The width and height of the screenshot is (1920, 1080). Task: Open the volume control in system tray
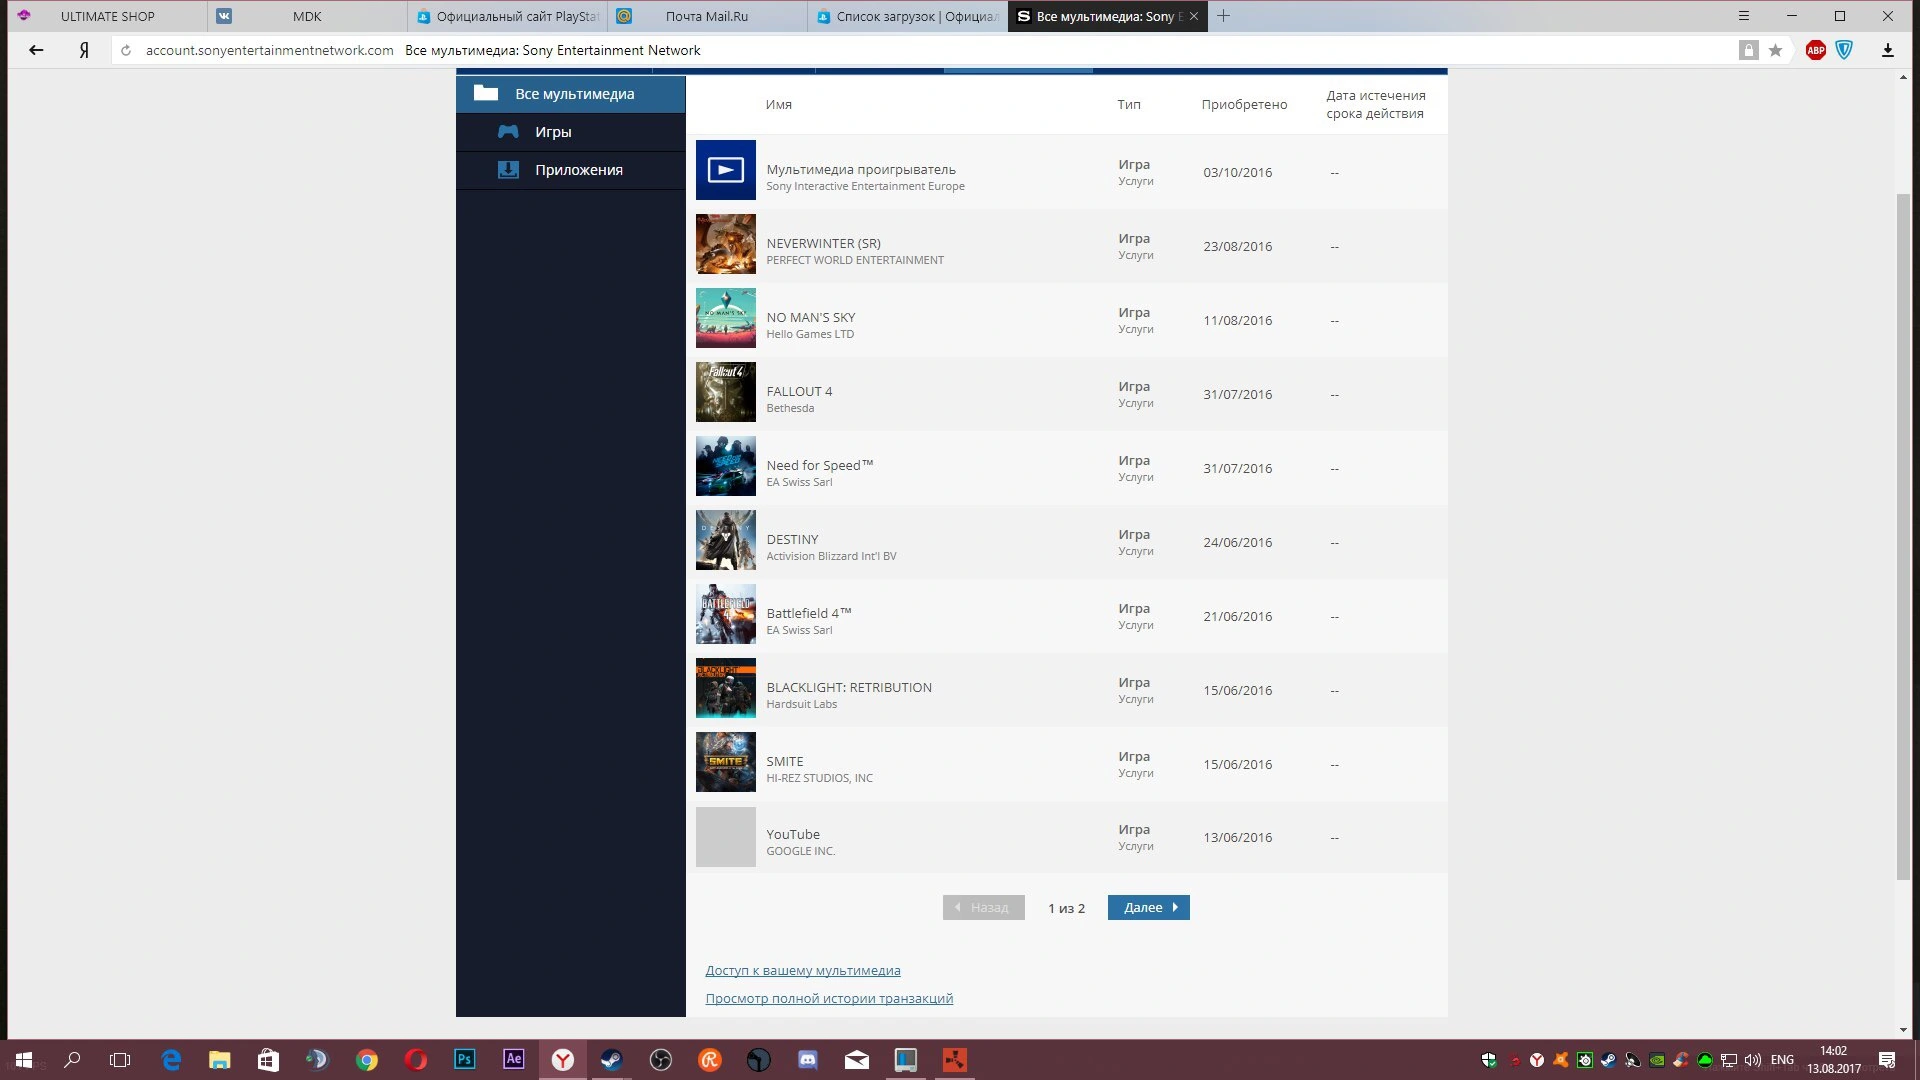coord(1752,1060)
